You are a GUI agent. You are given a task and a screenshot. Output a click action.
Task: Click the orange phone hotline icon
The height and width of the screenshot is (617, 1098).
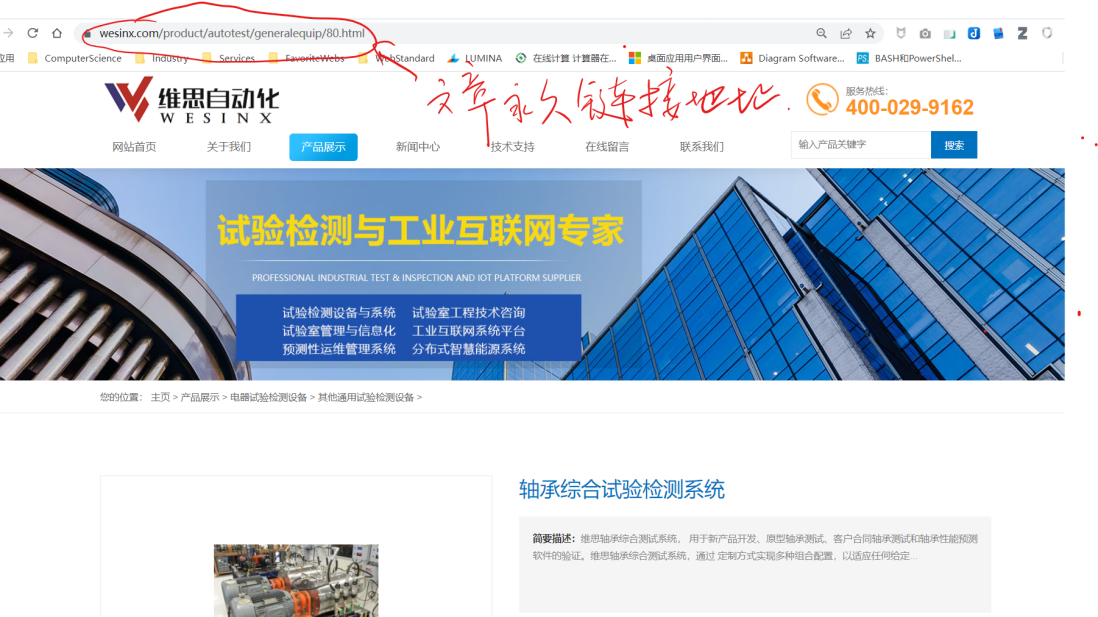[x=822, y=99]
